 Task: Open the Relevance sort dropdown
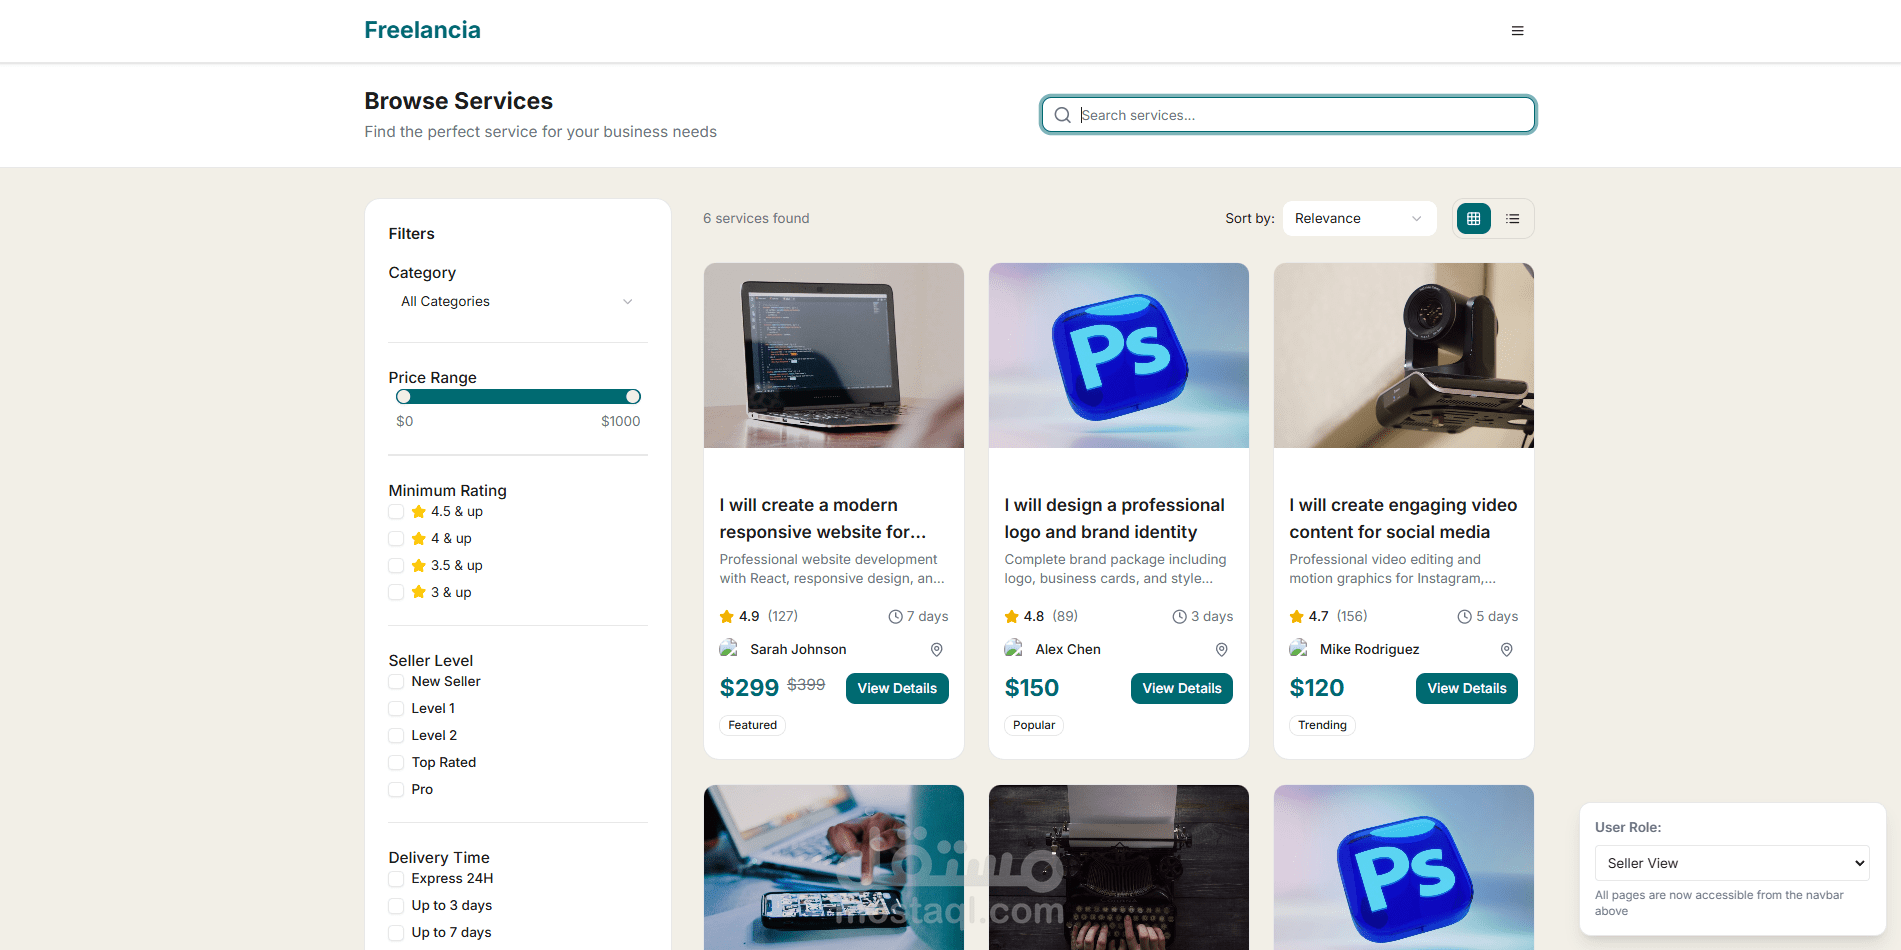[1358, 218]
